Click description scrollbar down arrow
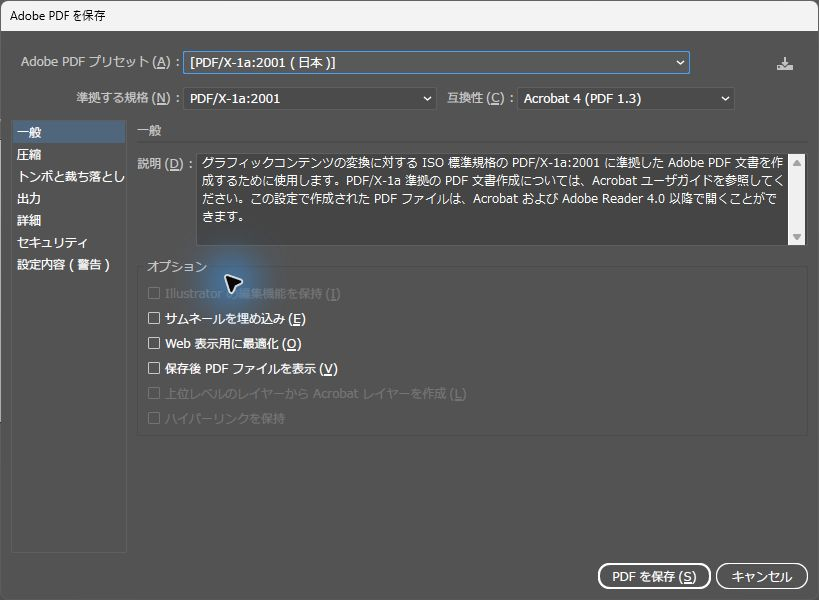The width and height of the screenshot is (819, 600). click(797, 237)
